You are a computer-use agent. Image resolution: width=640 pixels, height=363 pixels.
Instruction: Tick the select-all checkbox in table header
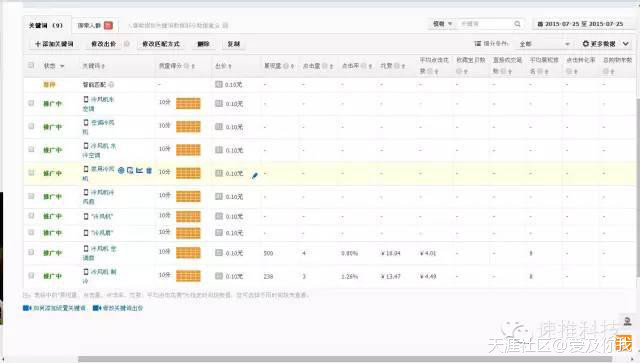(31, 65)
